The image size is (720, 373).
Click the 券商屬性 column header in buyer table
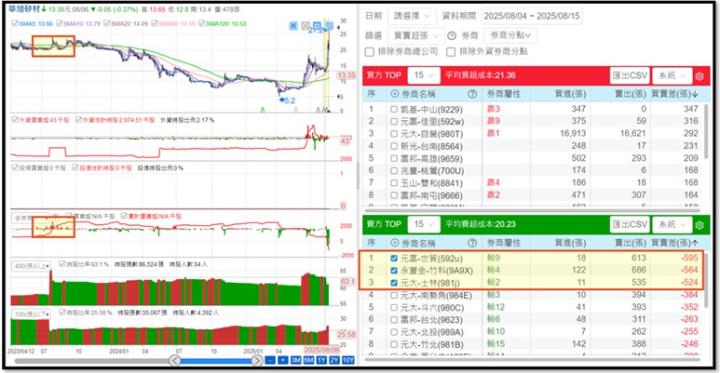(504, 95)
